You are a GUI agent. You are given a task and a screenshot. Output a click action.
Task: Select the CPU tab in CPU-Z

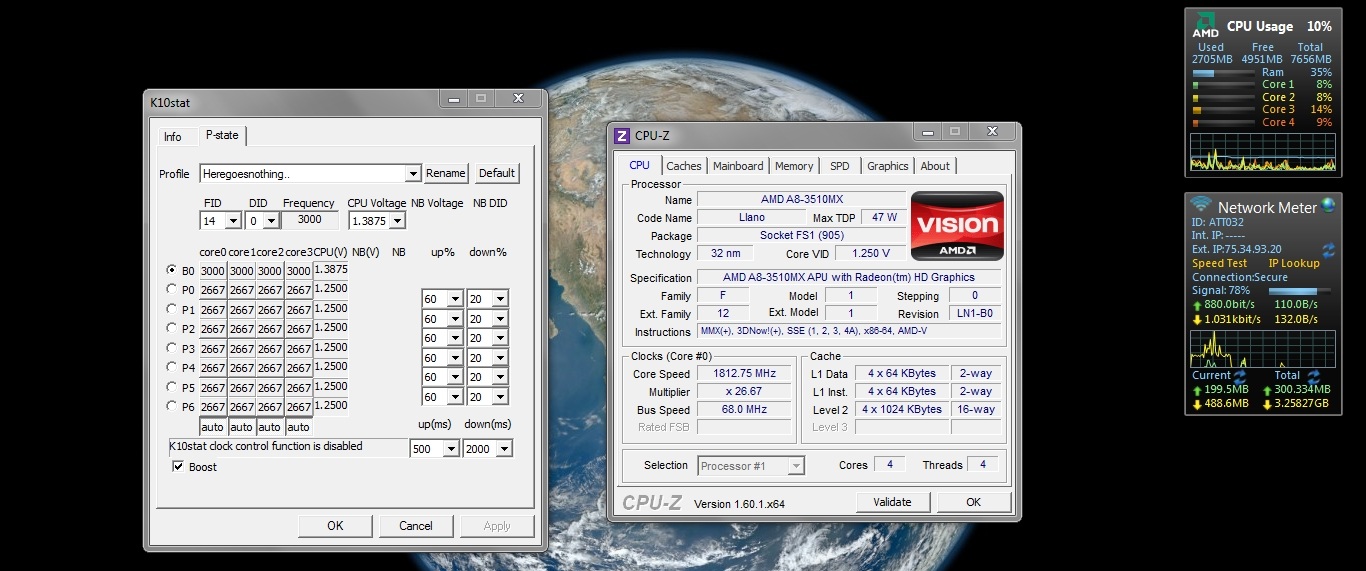639,165
